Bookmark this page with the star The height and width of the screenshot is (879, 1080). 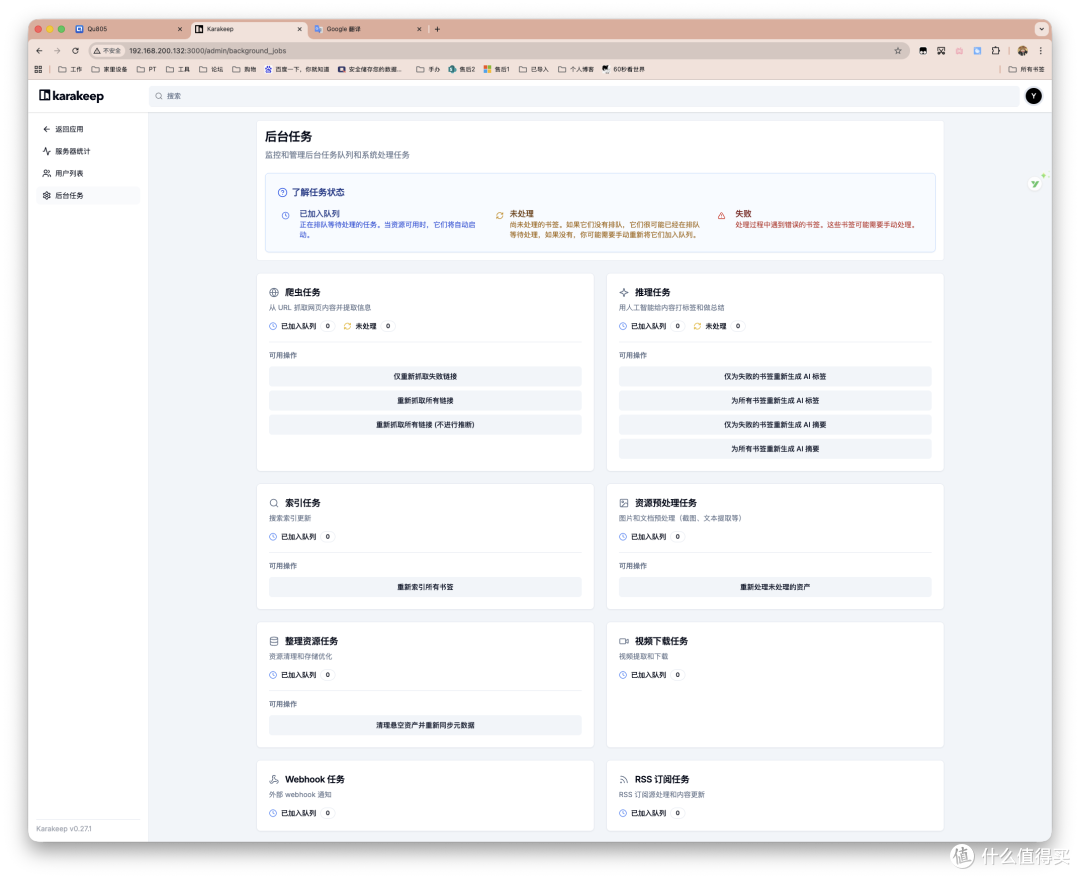click(897, 50)
